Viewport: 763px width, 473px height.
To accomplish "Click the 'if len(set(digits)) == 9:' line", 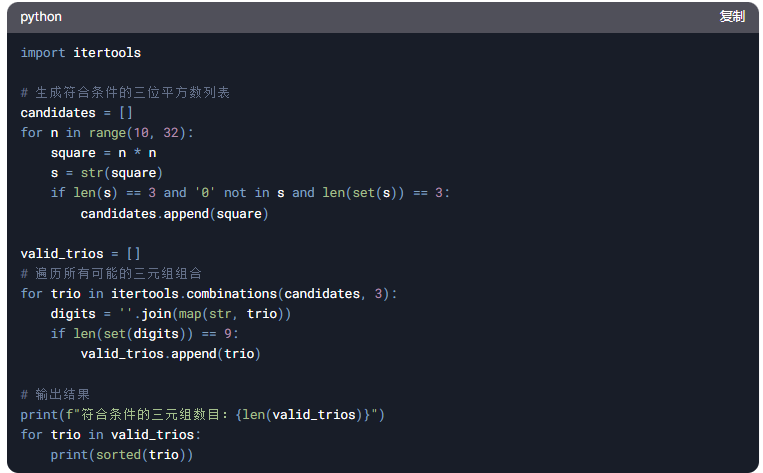I will pyautogui.click(x=145, y=334).
